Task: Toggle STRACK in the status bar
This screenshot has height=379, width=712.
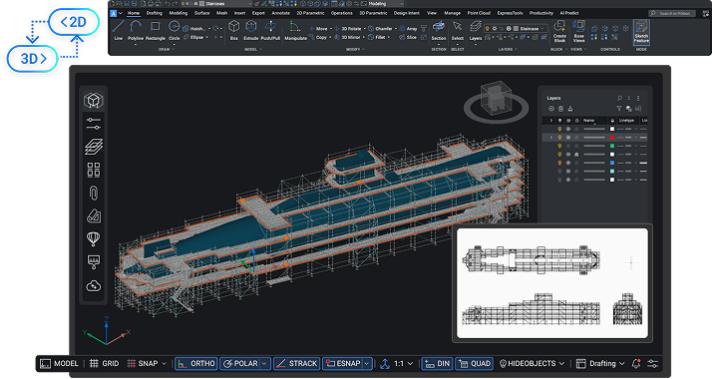Action: (x=297, y=364)
